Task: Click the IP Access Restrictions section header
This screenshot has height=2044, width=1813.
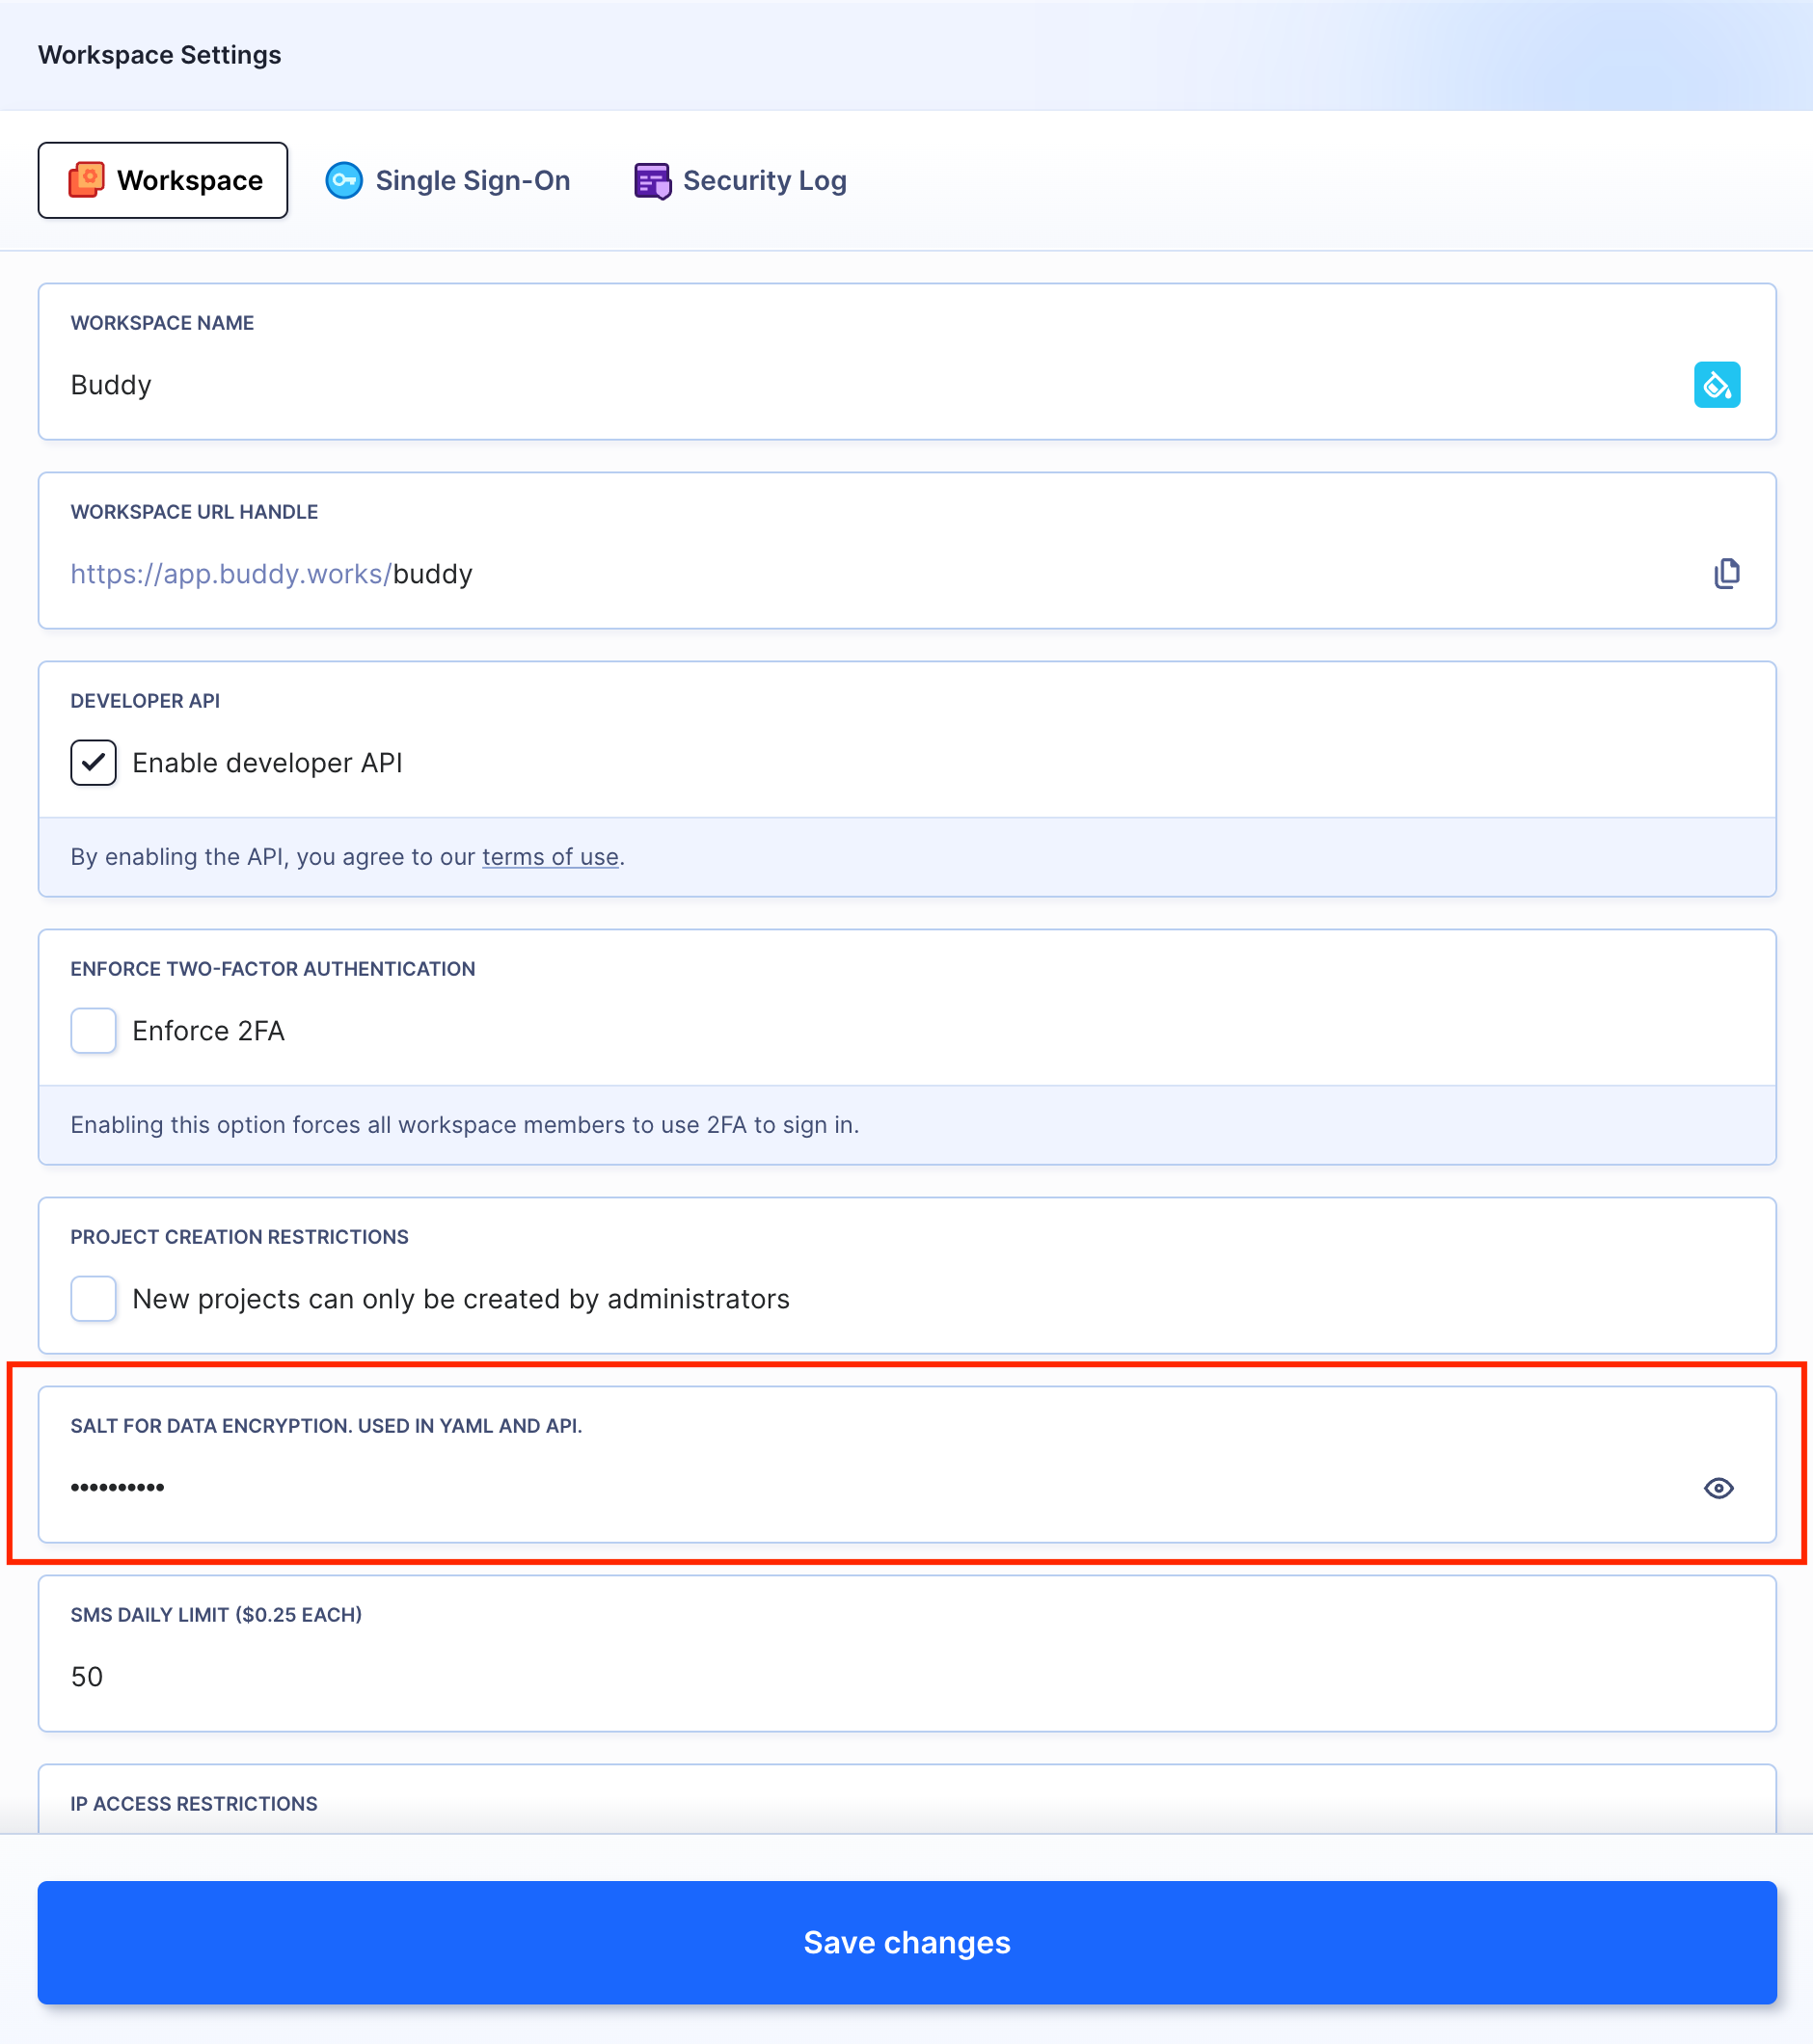Action: pos(194,1804)
